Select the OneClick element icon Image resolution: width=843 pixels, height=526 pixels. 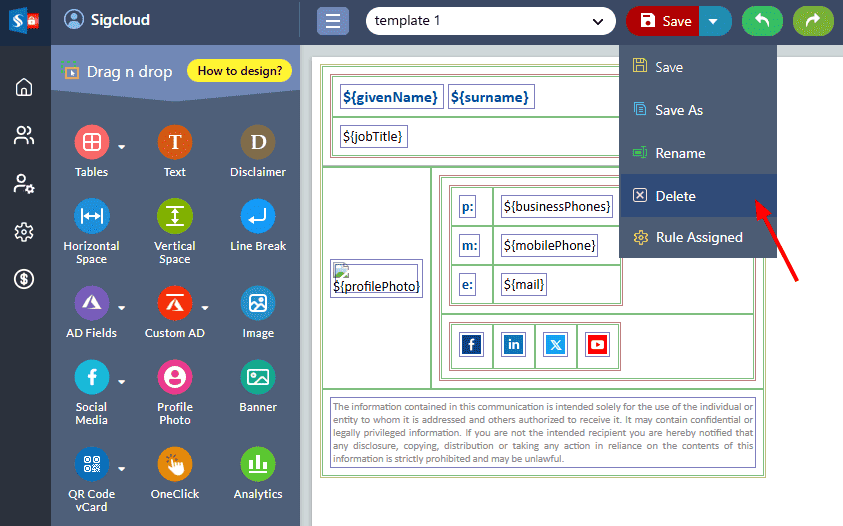[x=174, y=464]
